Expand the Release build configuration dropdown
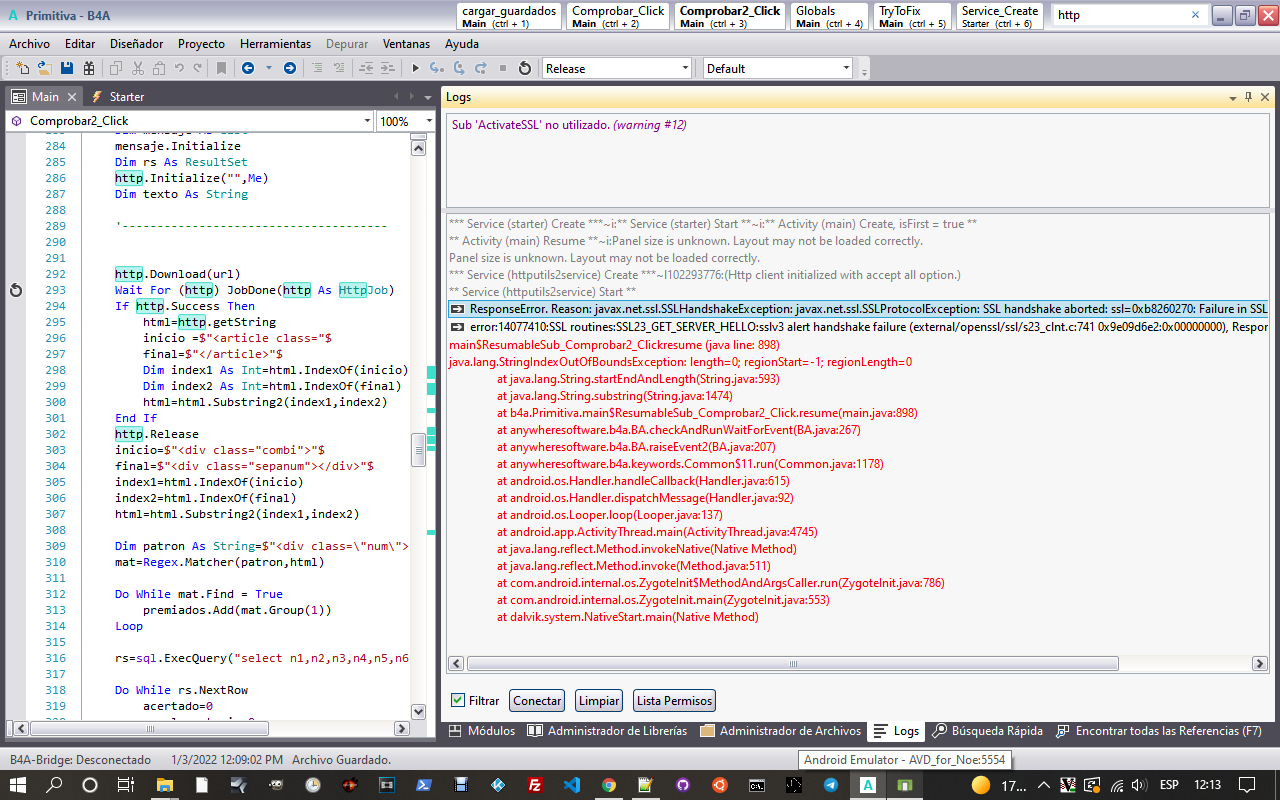The height and width of the screenshot is (800, 1280). (x=685, y=68)
